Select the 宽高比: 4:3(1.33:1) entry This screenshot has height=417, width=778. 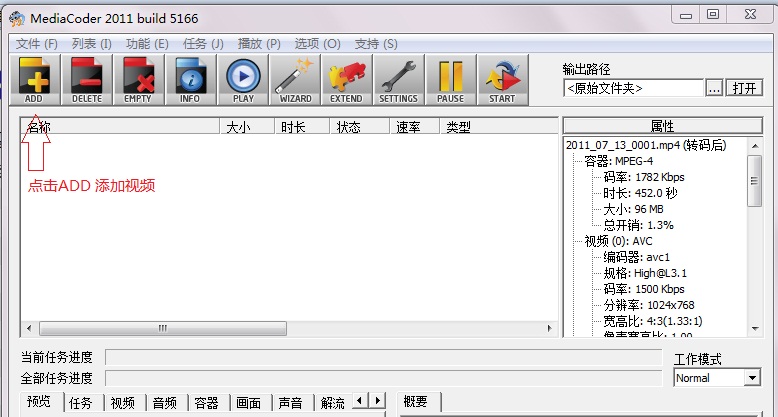[x=653, y=321]
